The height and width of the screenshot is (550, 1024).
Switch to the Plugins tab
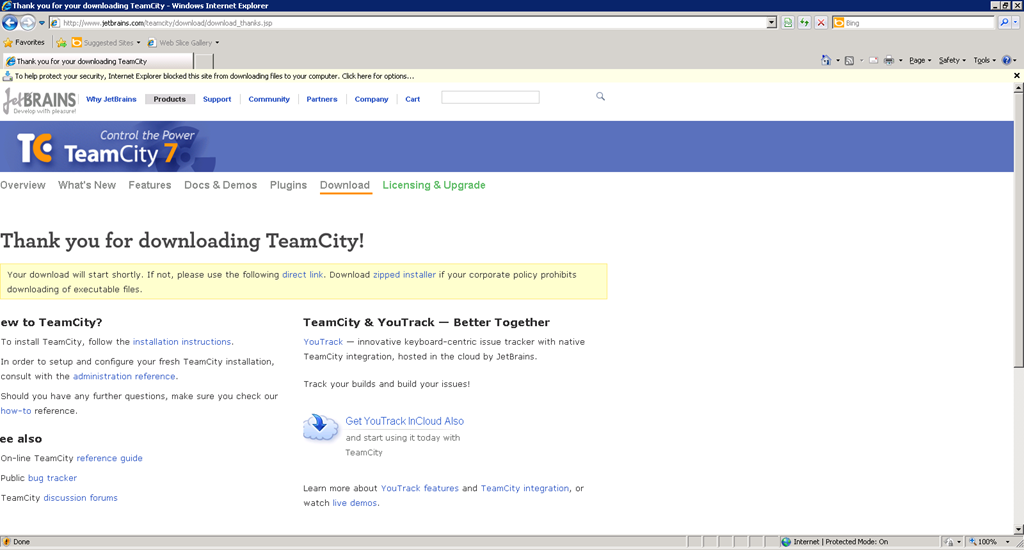[x=288, y=185]
